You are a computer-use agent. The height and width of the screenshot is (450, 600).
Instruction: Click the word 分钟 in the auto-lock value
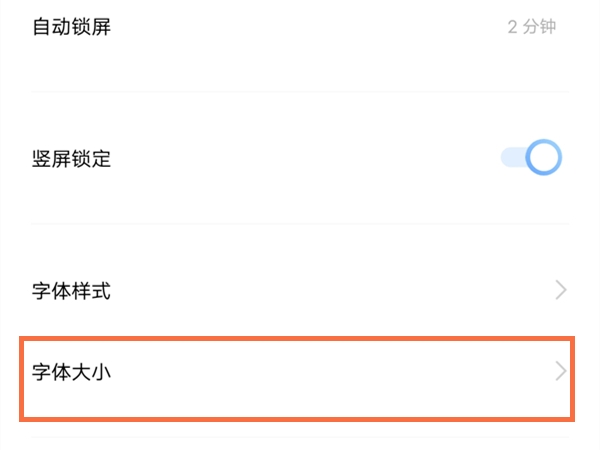coord(541,27)
